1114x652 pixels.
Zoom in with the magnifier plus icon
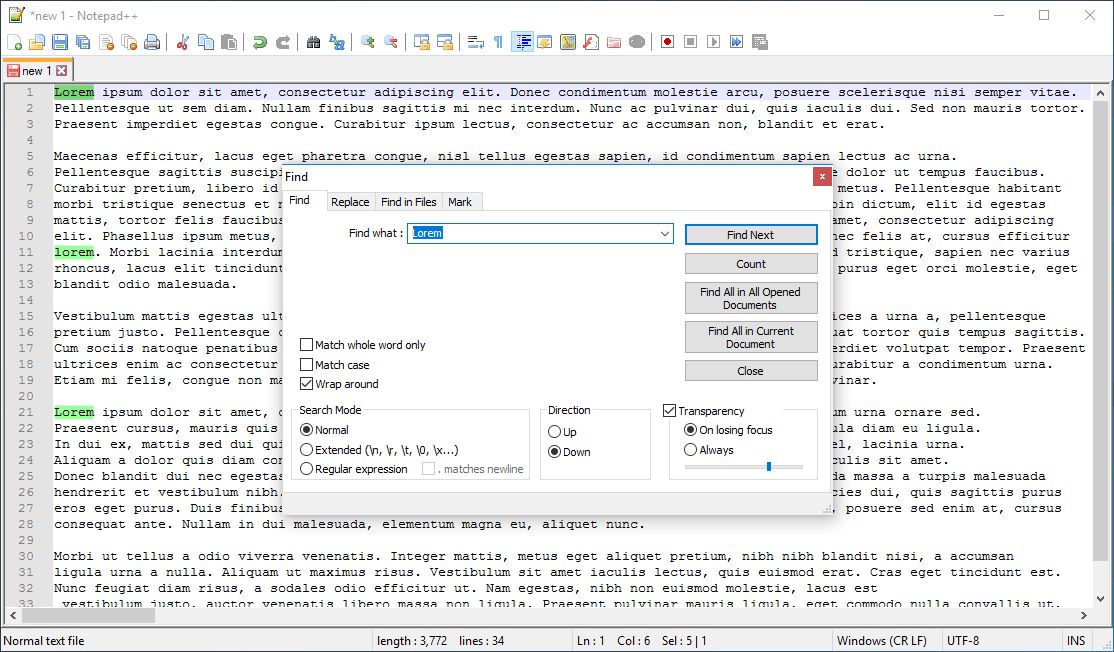pos(367,43)
